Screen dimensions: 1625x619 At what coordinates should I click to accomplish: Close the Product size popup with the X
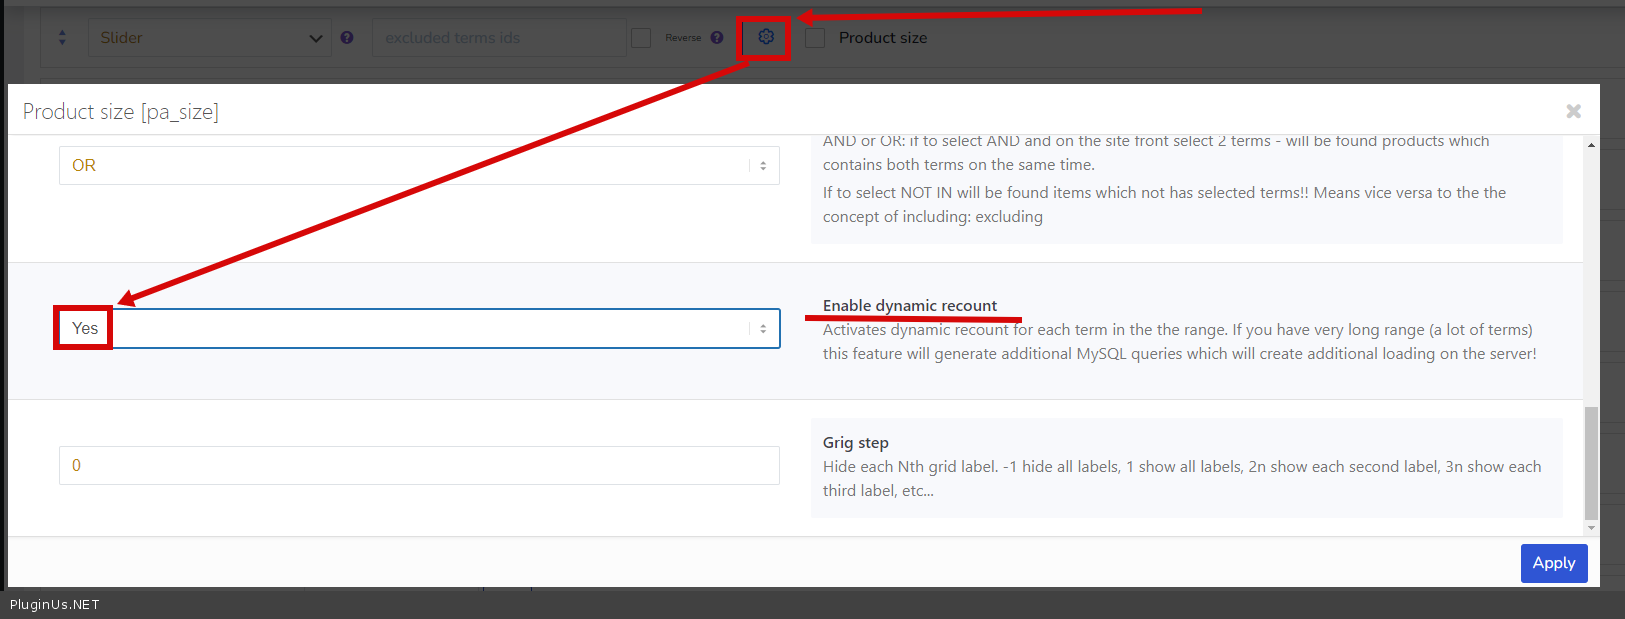(x=1573, y=111)
